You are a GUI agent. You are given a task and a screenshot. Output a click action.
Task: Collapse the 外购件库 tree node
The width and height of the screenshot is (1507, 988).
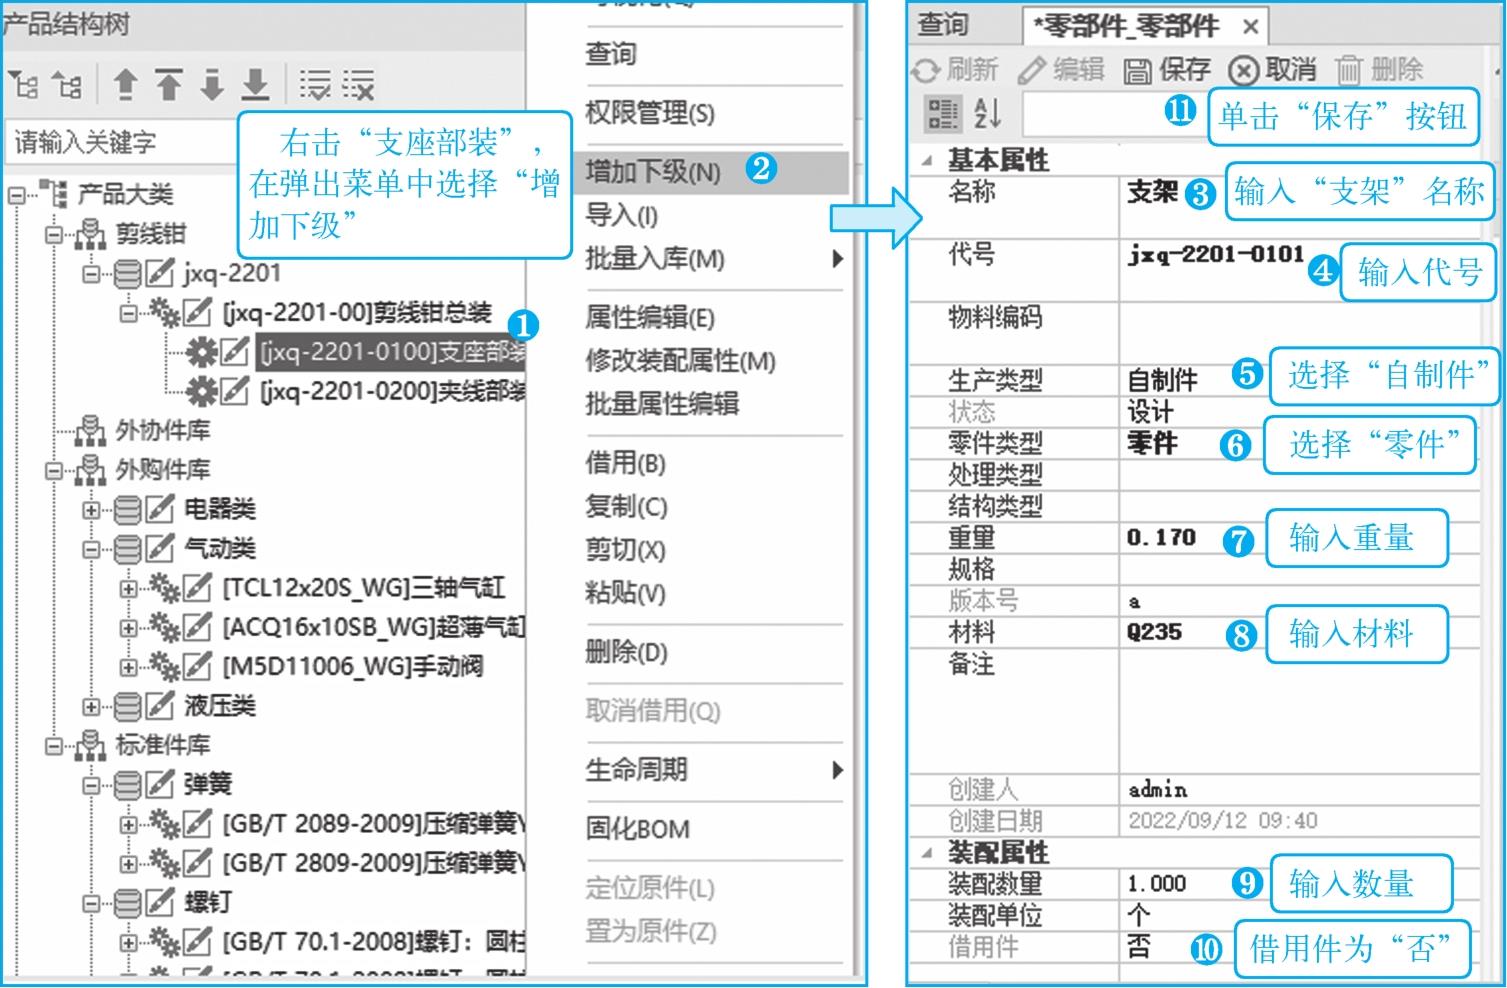click(53, 470)
